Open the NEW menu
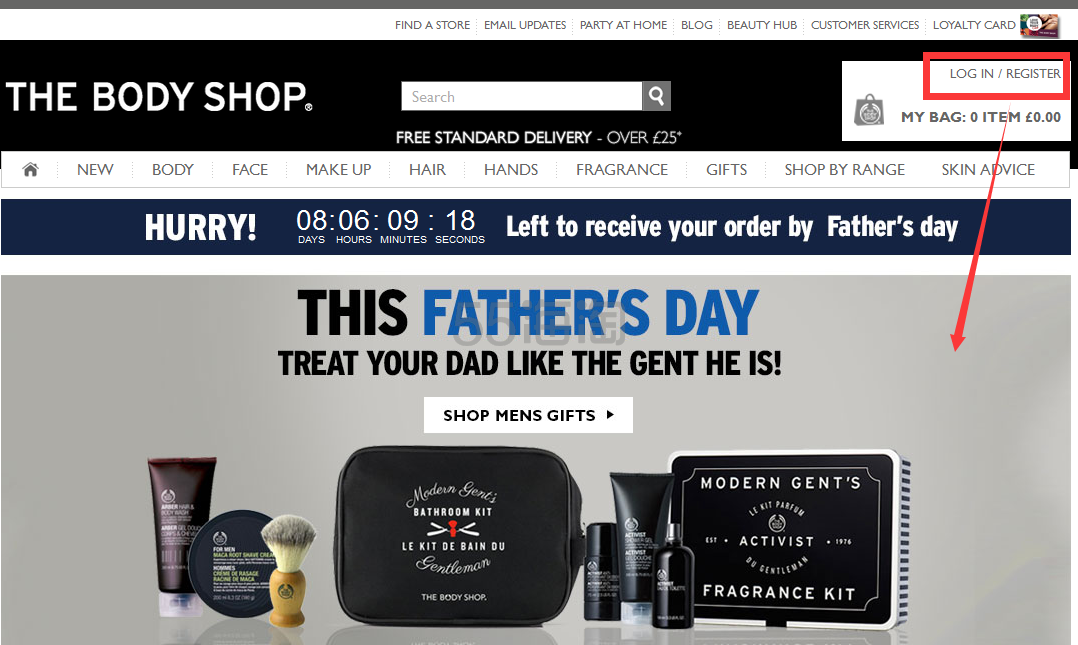The height and width of the screenshot is (645, 1078). click(95, 170)
